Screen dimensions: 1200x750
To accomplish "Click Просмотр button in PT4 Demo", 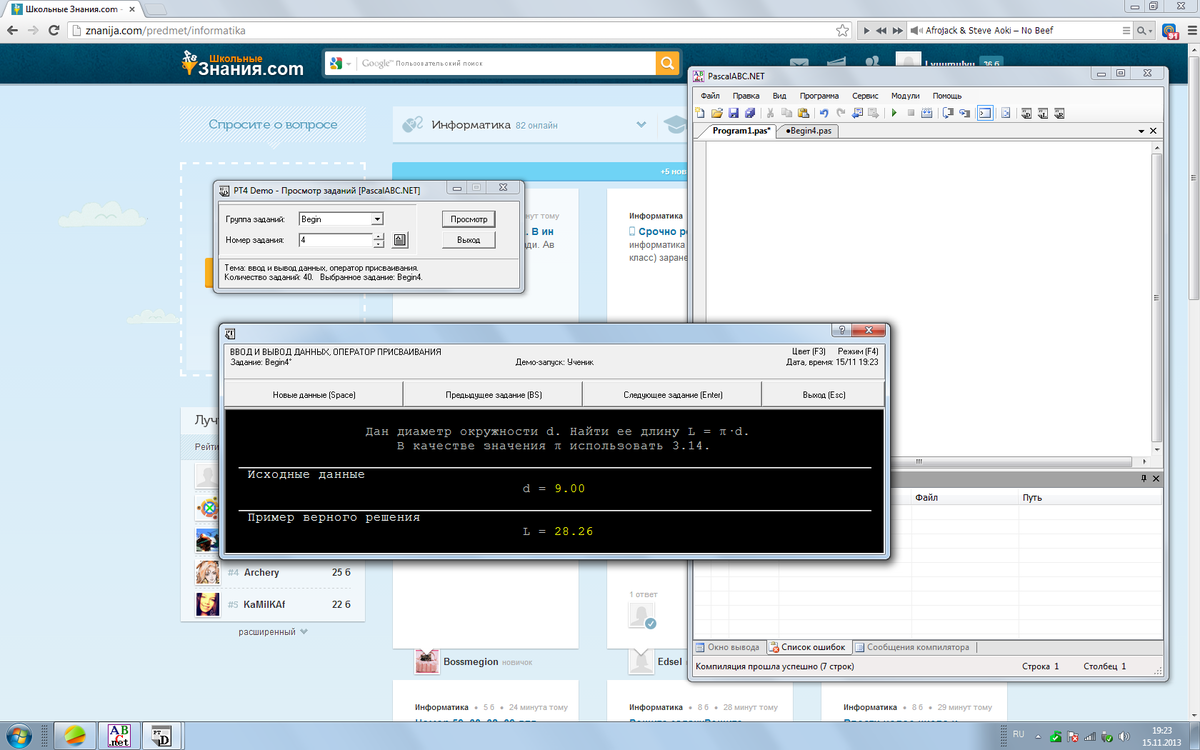I will [468, 219].
